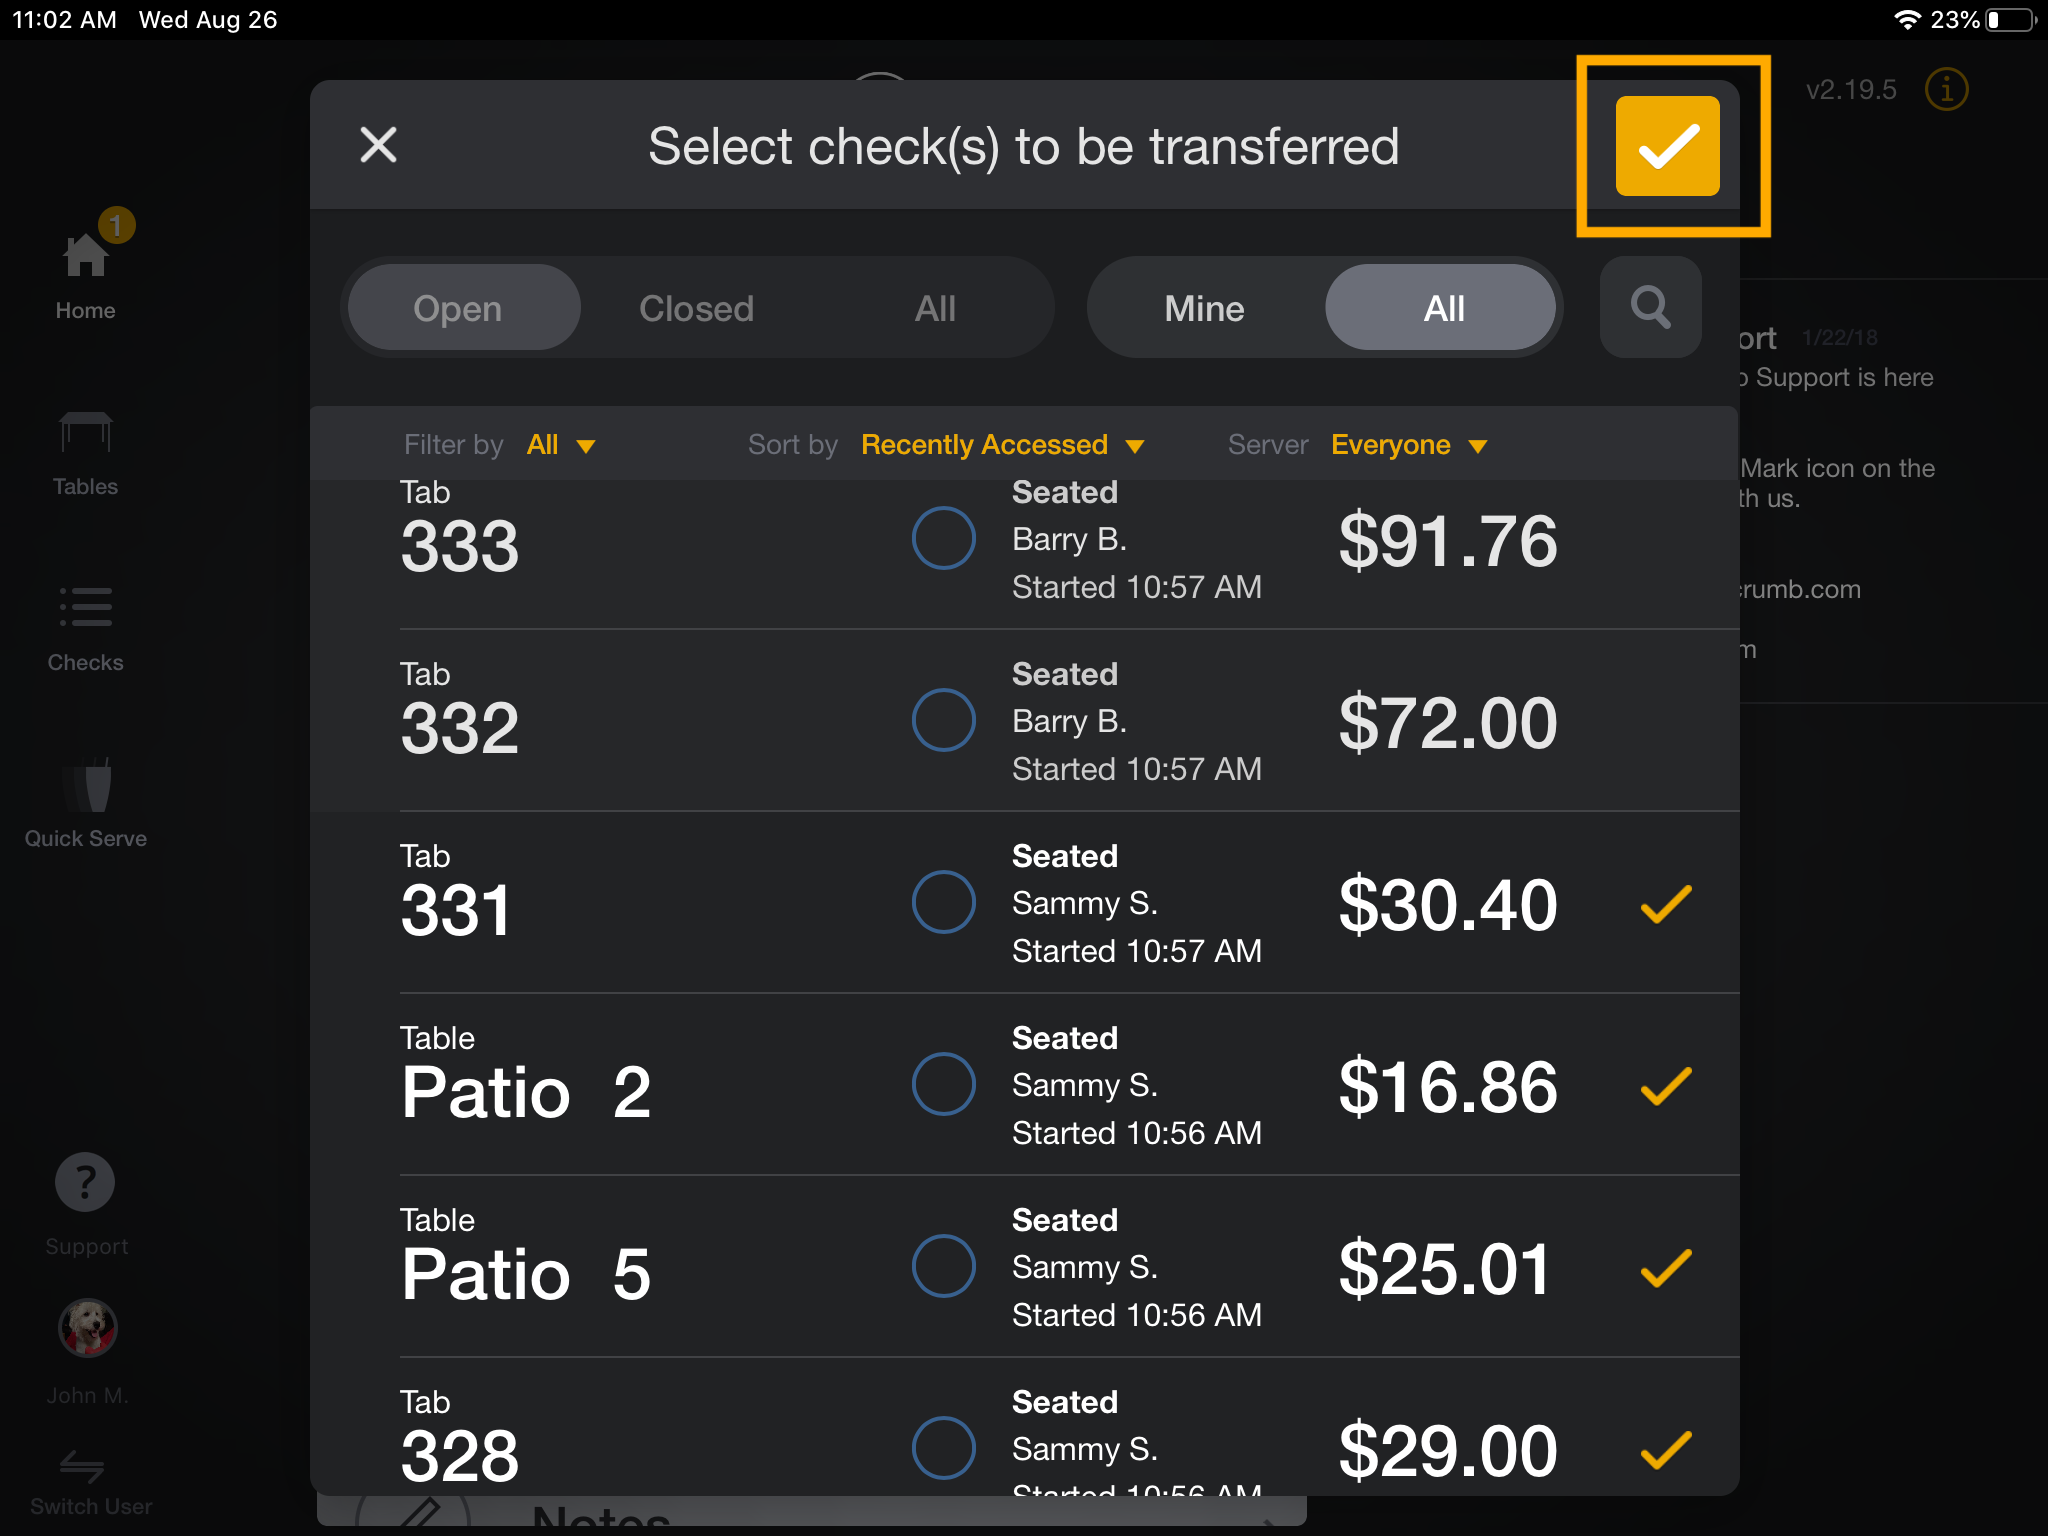Switch to Quick Serve mode

point(85,790)
